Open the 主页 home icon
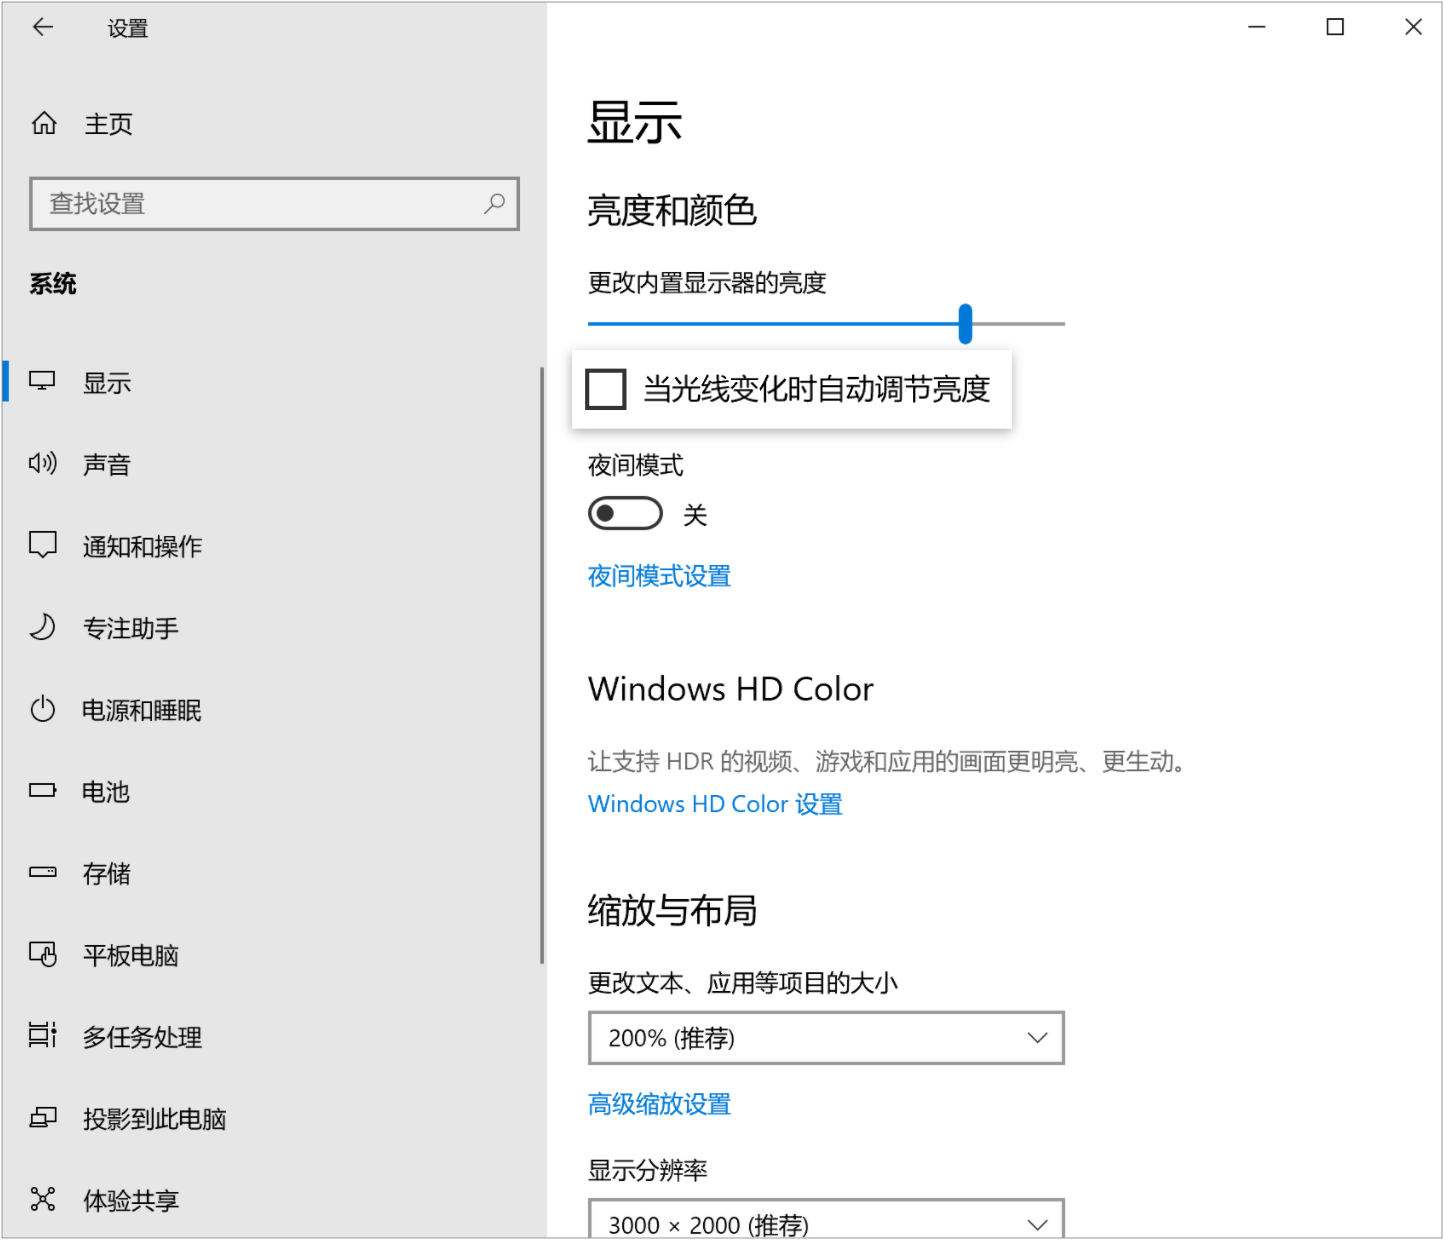The height and width of the screenshot is (1240, 1444). coord(44,123)
